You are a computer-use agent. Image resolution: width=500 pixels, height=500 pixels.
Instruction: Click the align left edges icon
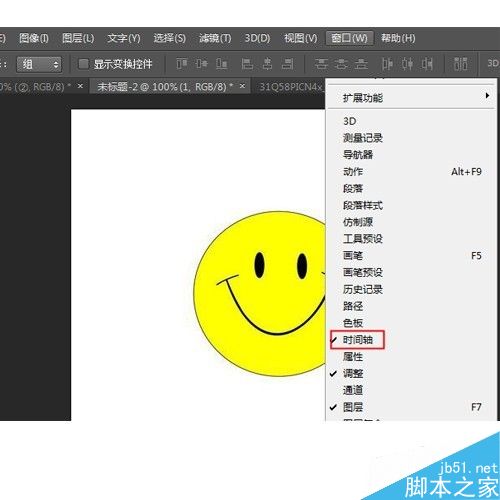pyautogui.click(x=247, y=63)
